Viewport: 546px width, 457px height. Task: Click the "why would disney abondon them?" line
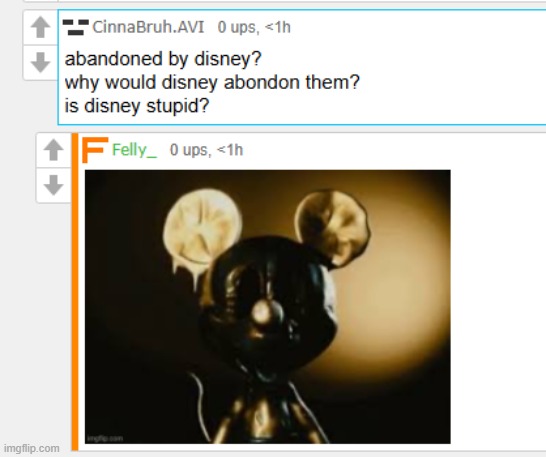tap(212, 83)
